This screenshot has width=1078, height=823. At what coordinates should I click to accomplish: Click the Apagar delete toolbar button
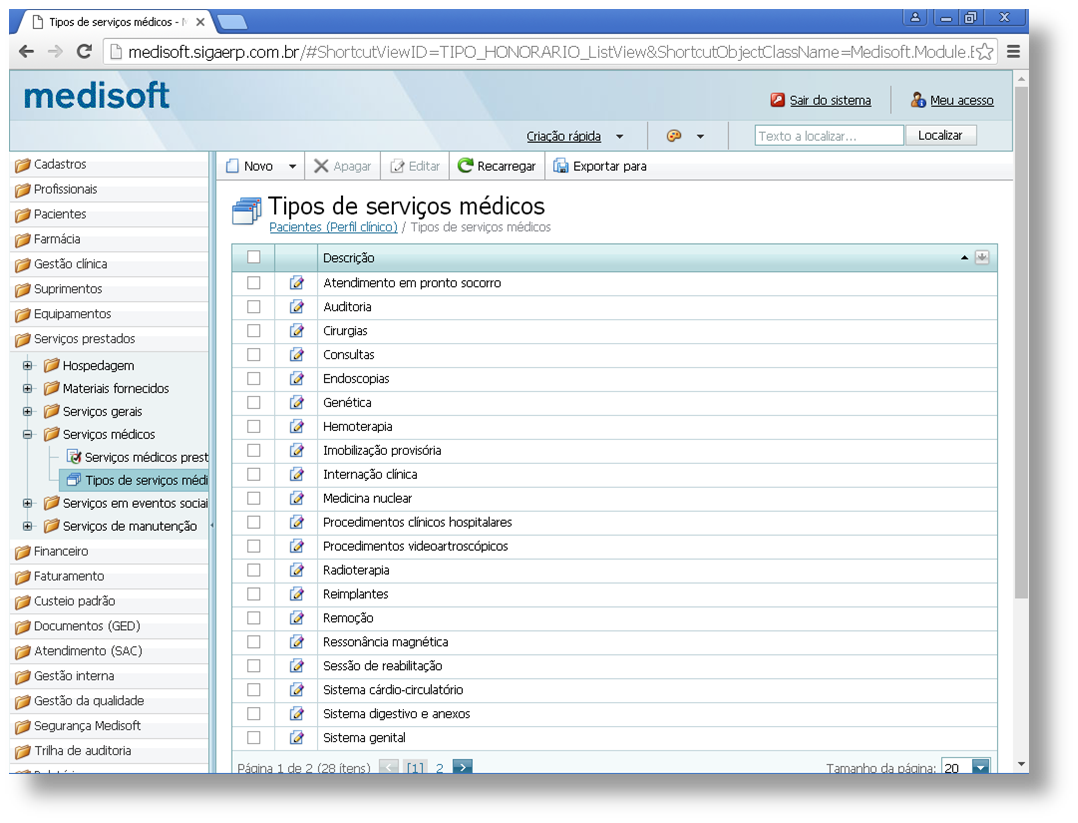point(342,166)
